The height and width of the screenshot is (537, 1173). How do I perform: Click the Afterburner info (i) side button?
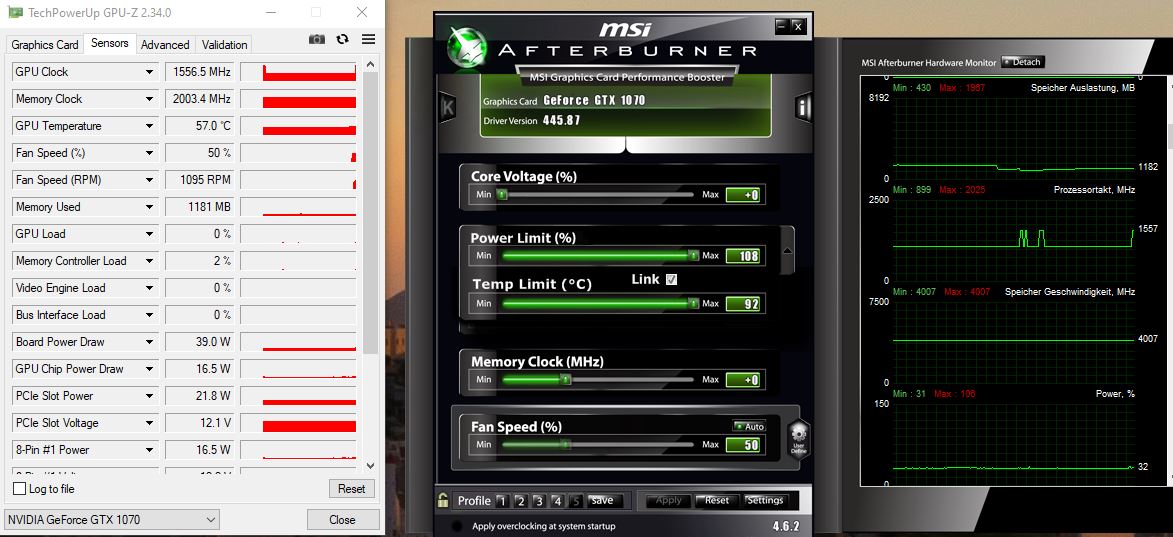tap(803, 108)
